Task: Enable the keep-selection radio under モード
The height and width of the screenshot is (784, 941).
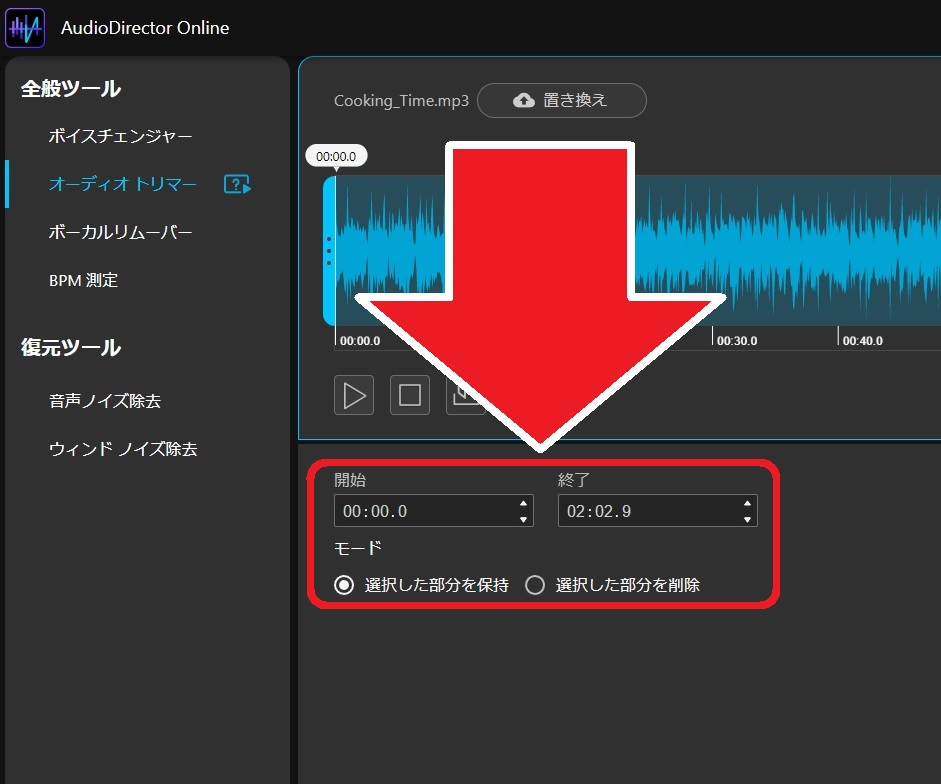Action: coord(345,585)
